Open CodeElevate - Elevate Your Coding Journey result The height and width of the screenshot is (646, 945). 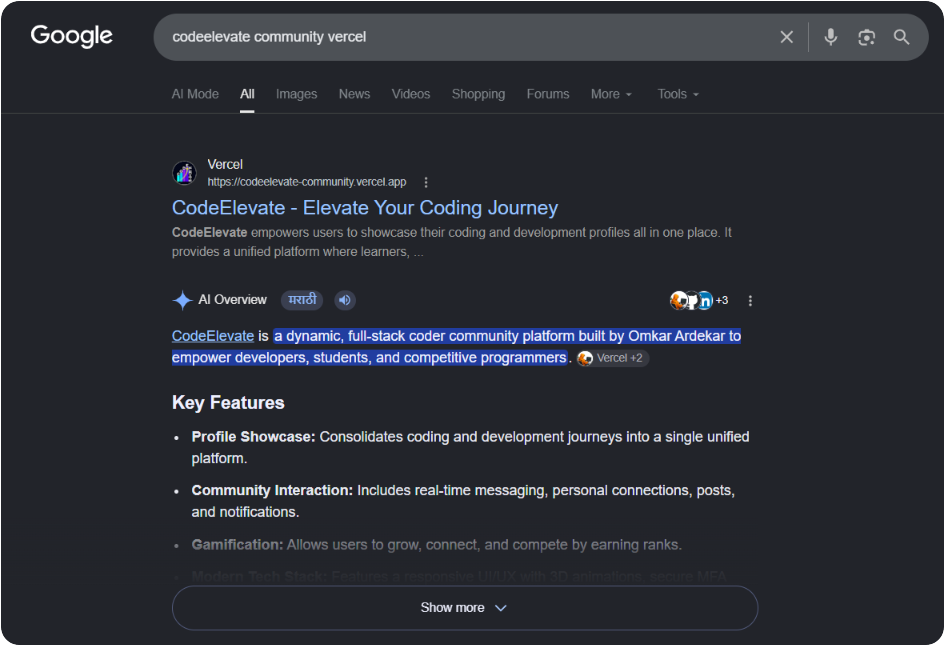tap(365, 208)
